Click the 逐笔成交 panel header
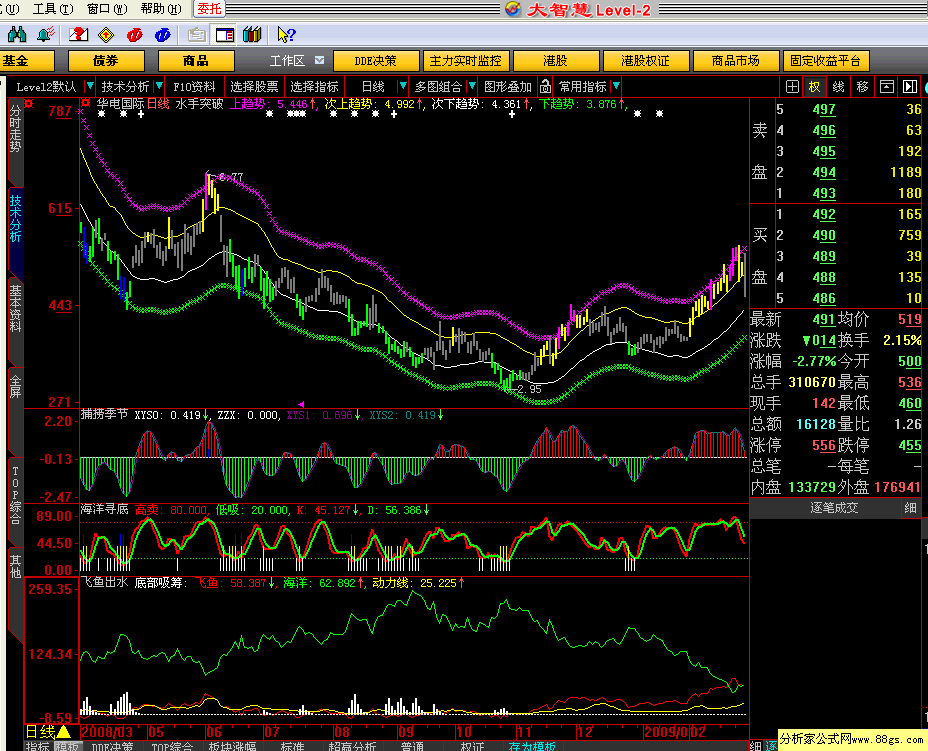Viewport: 928px width, 751px height. [834, 508]
